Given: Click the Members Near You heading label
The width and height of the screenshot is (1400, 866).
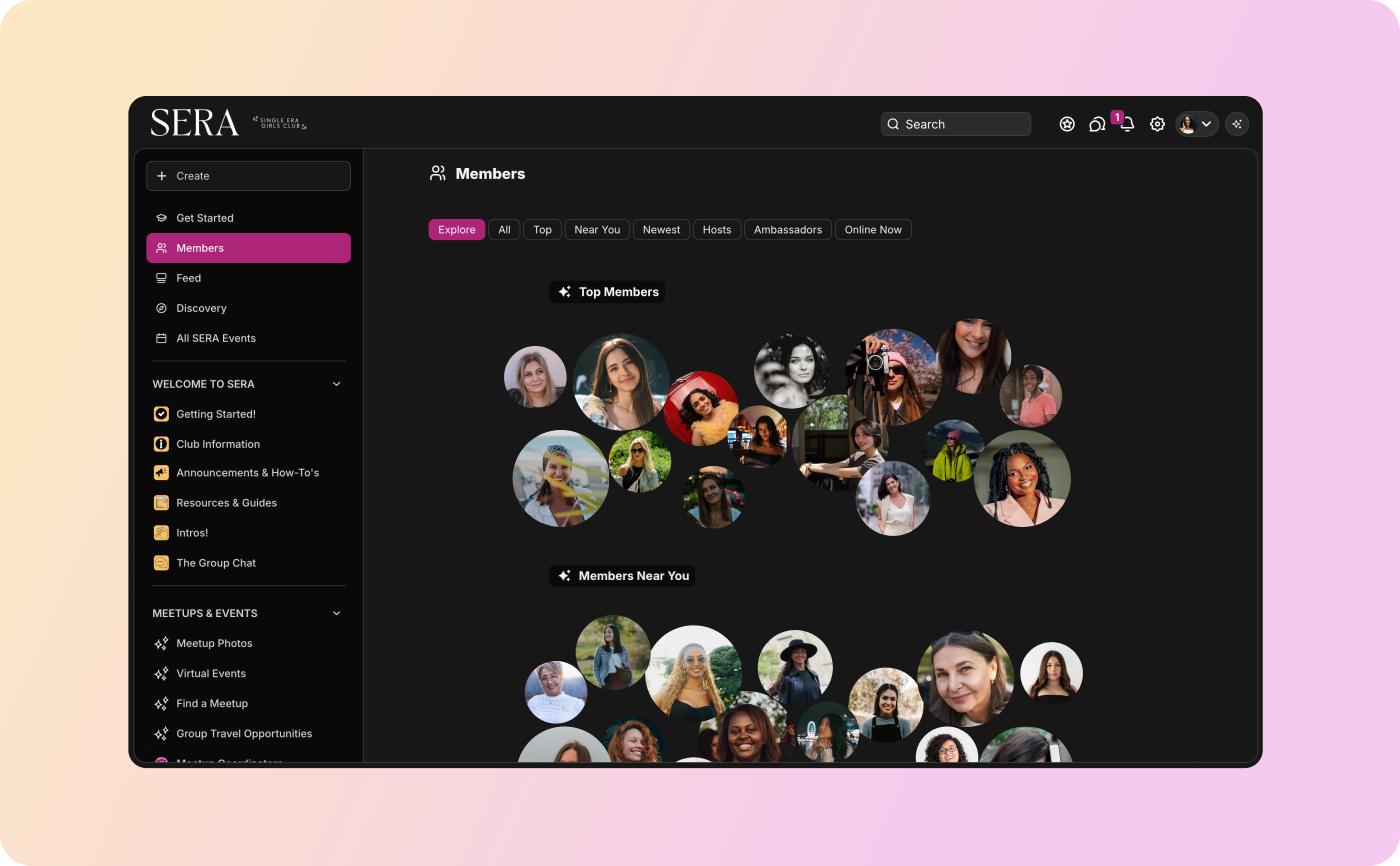Looking at the screenshot, I should (622, 576).
